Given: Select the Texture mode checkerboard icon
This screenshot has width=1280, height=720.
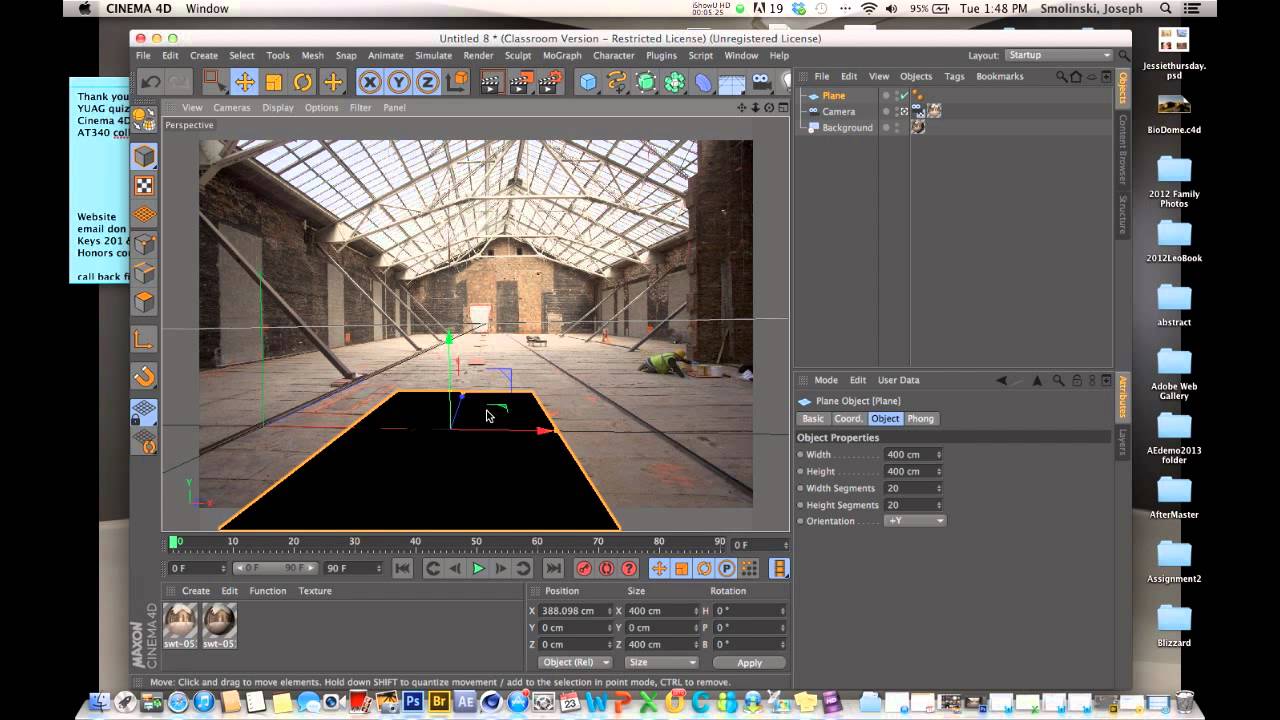Looking at the screenshot, I should (145, 185).
